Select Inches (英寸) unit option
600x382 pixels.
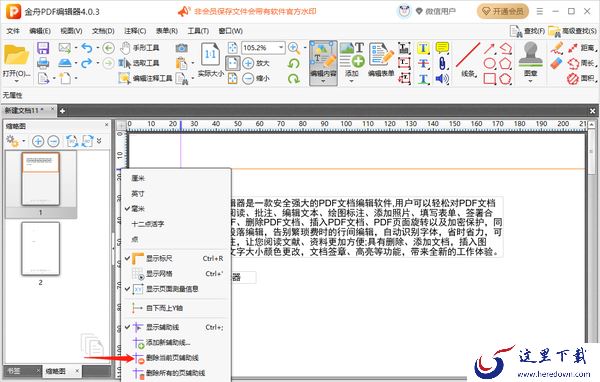tap(176, 193)
